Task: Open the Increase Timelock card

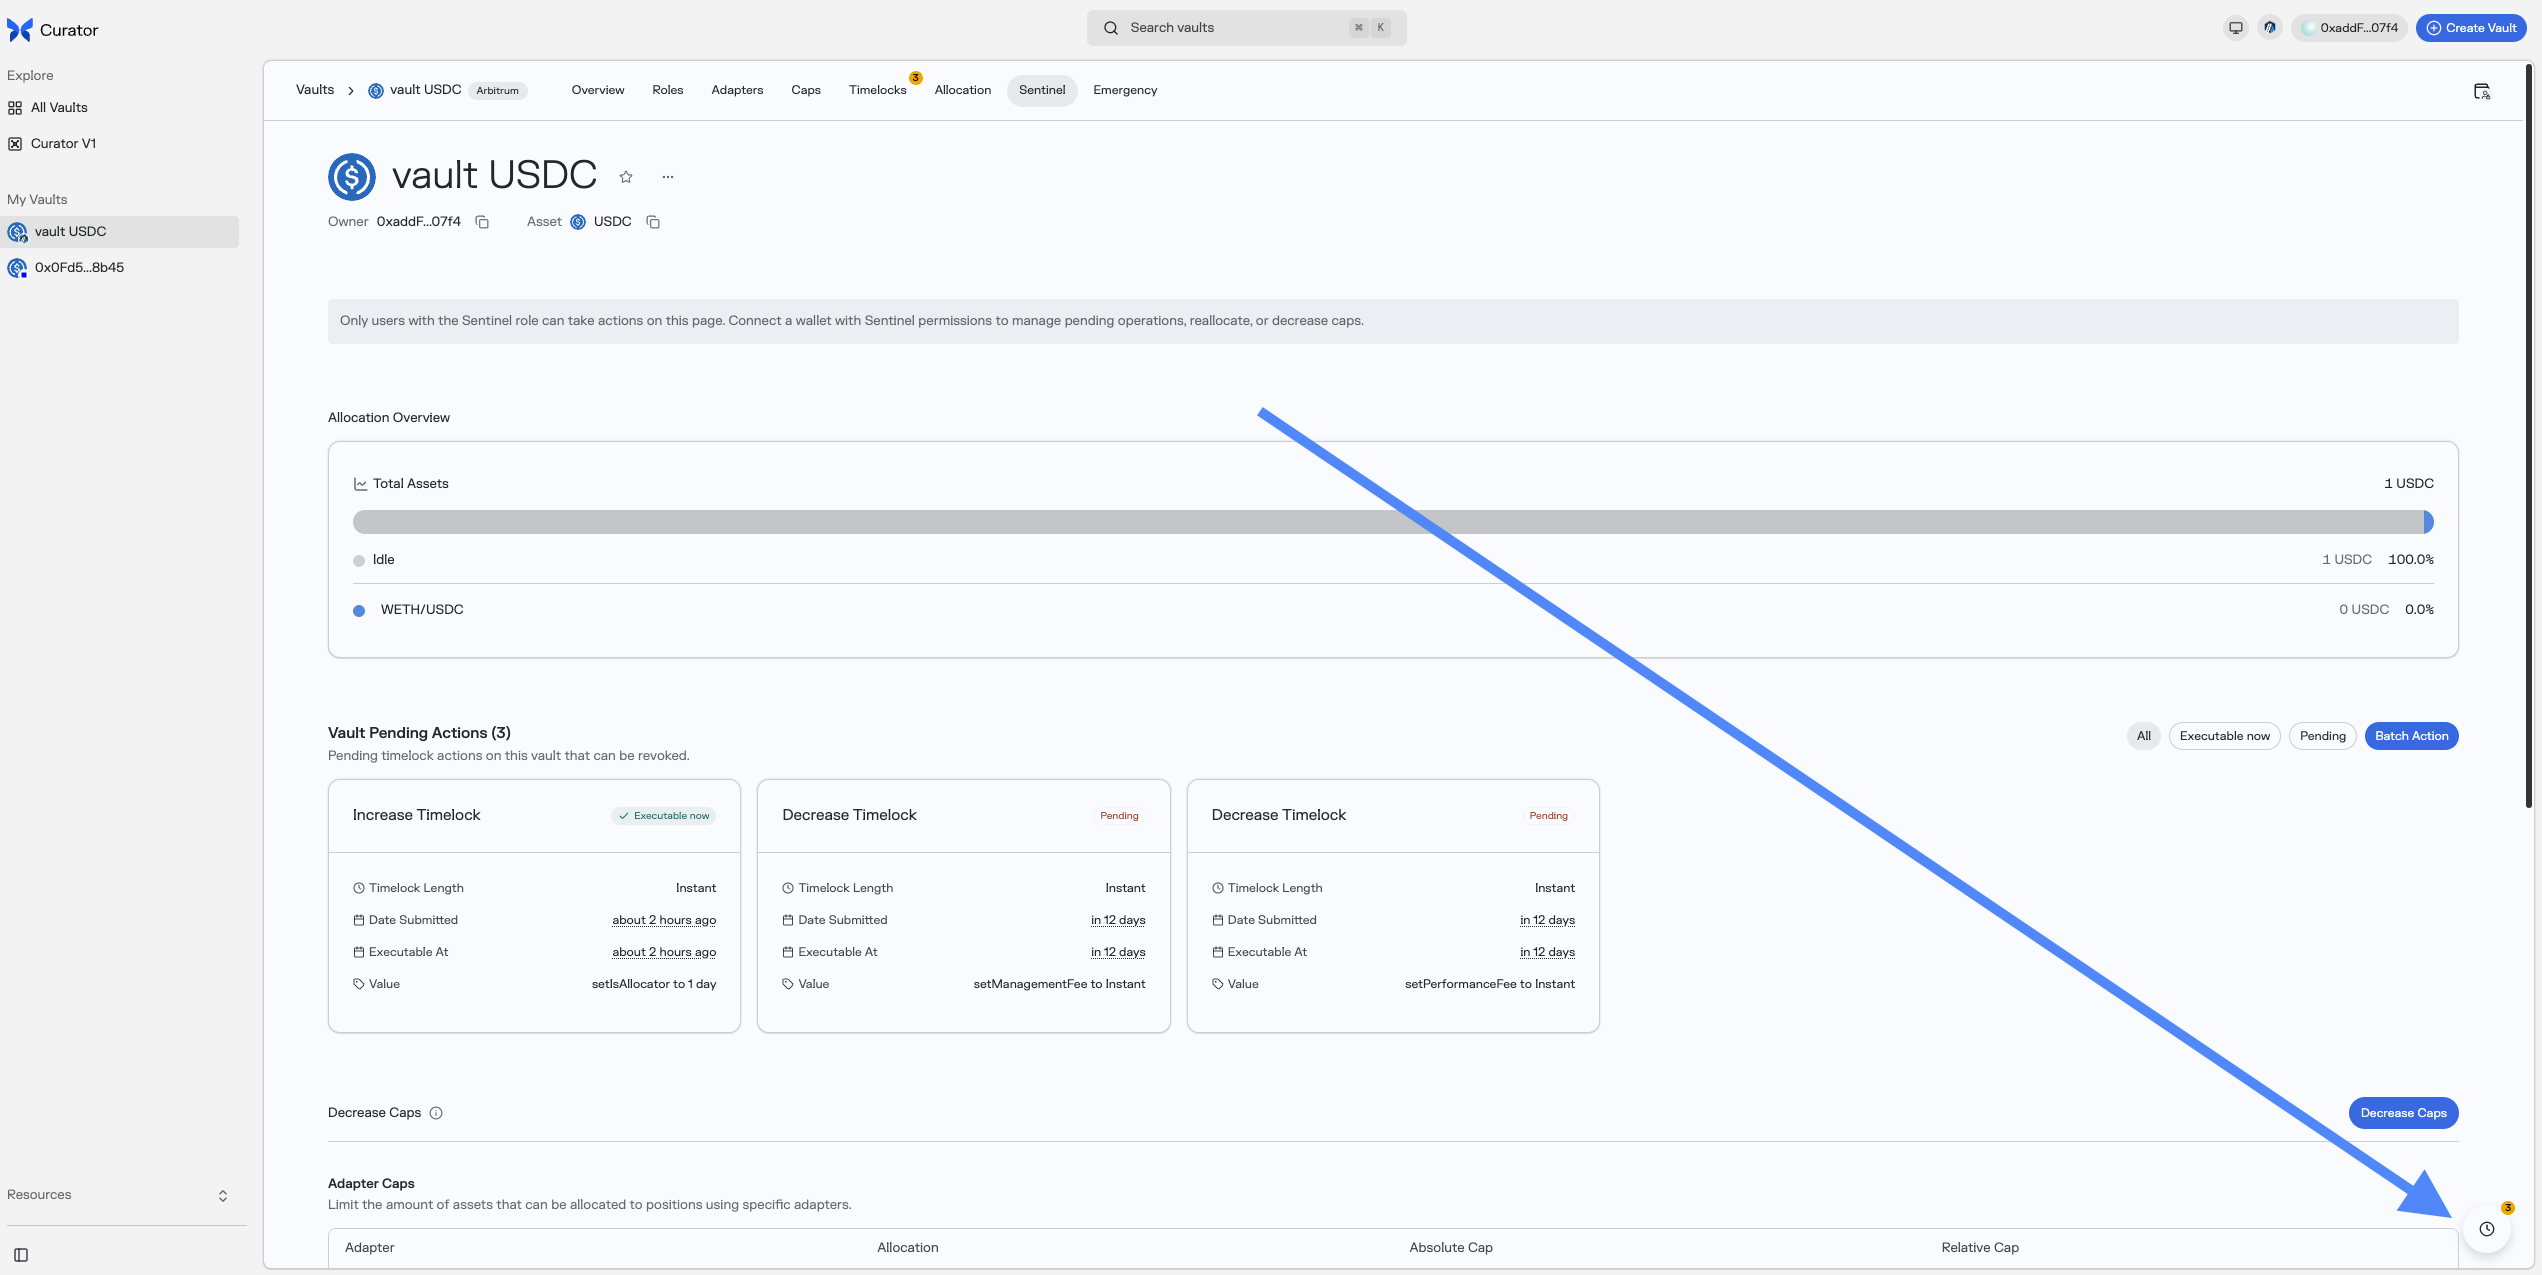Action: pos(534,906)
